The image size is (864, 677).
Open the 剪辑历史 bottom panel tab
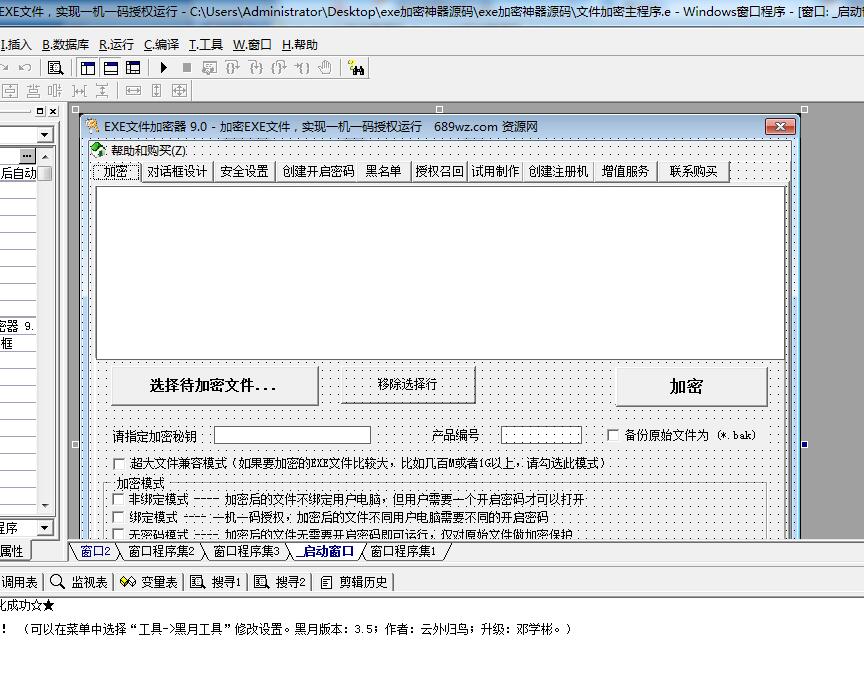pyautogui.click(x=354, y=582)
